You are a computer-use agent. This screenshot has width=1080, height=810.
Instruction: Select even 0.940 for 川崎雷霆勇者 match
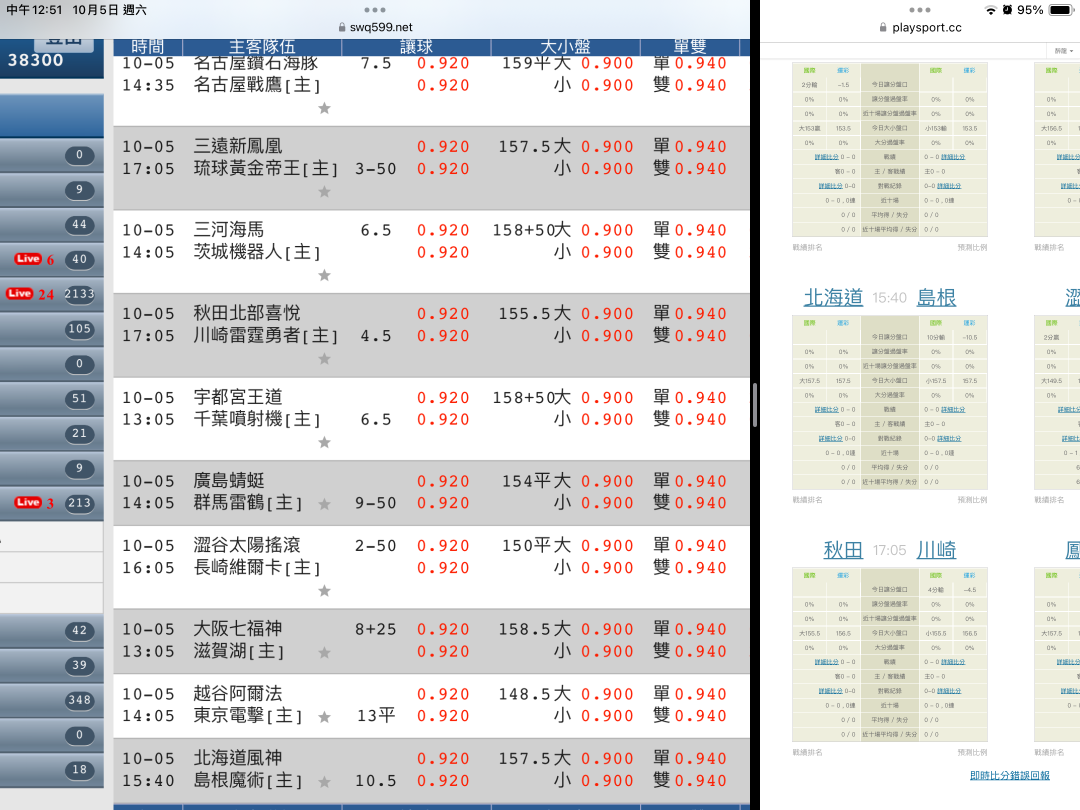tap(700, 335)
